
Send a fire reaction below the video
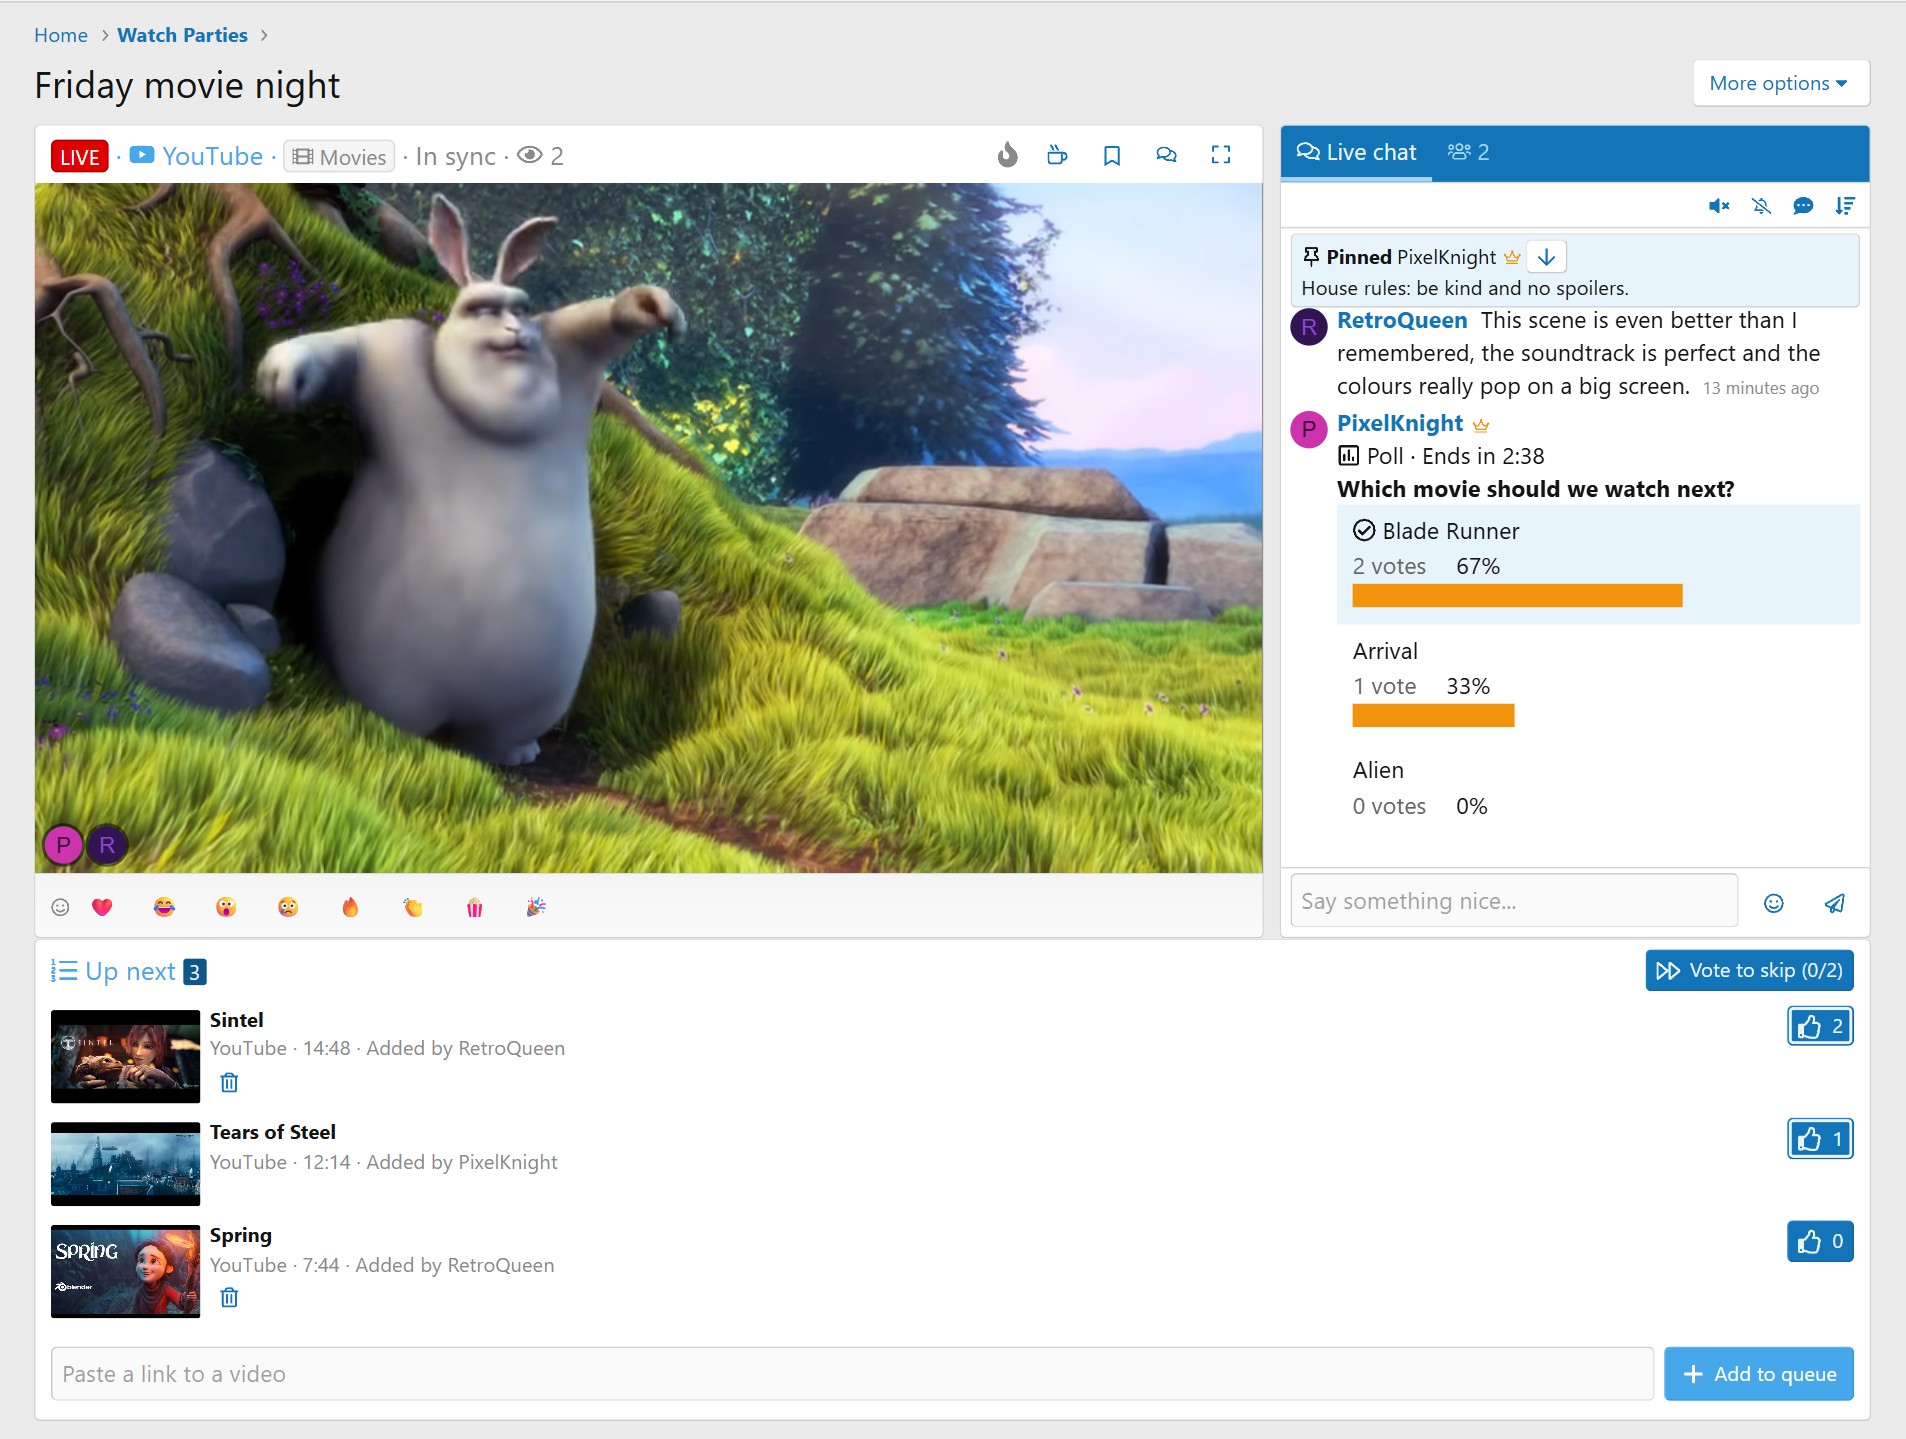point(350,907)
